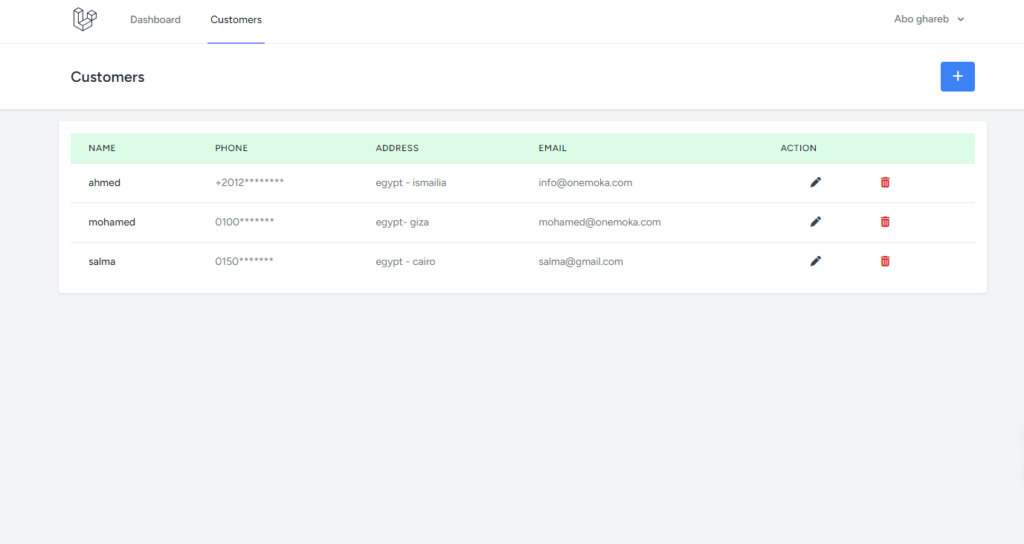Viewport: 1024px width, 544px height.
Task: Click the NAME column header
Action: coord(102,148)
